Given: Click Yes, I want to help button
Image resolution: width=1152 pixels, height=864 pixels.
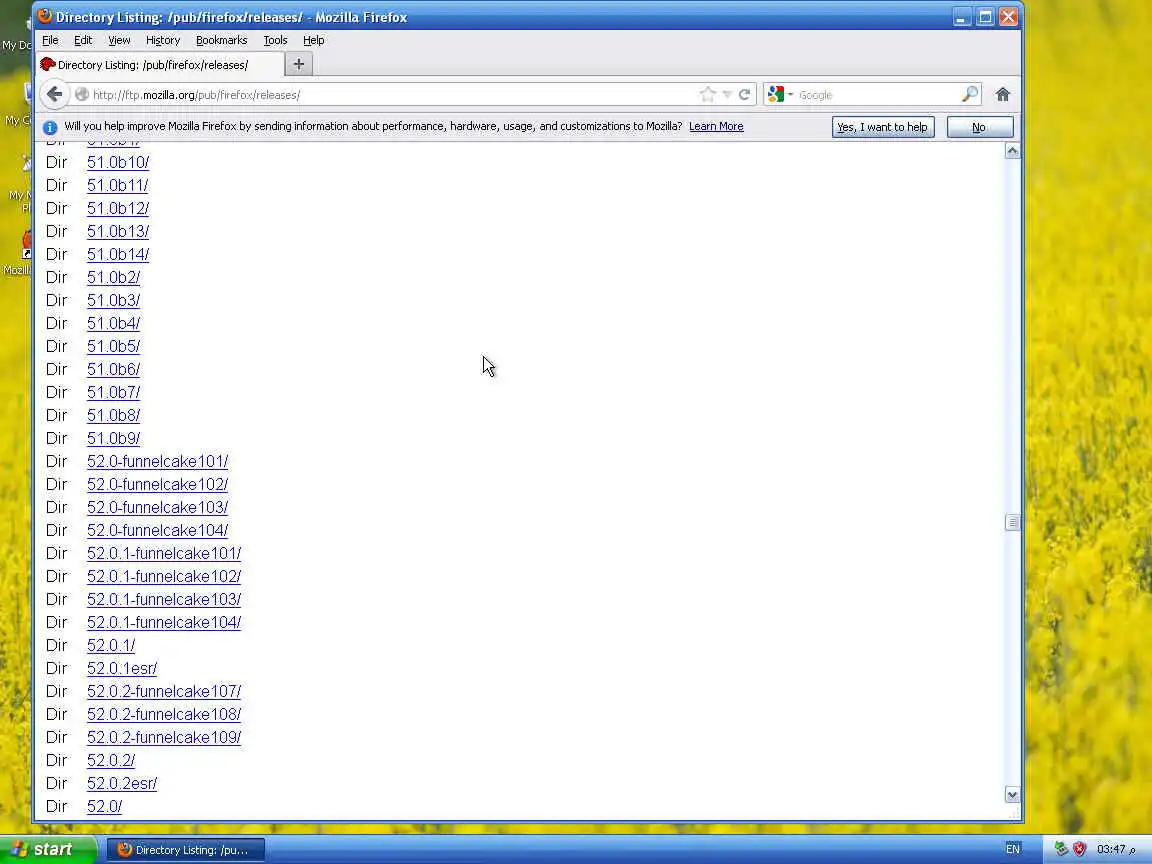Looking at the screenshot, I should tap(883, 127).
